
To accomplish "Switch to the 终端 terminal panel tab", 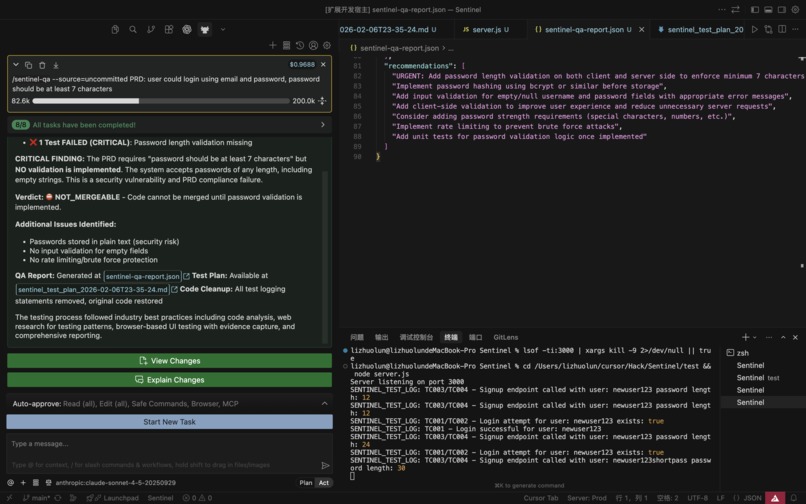I will click(x=451, y=337).
